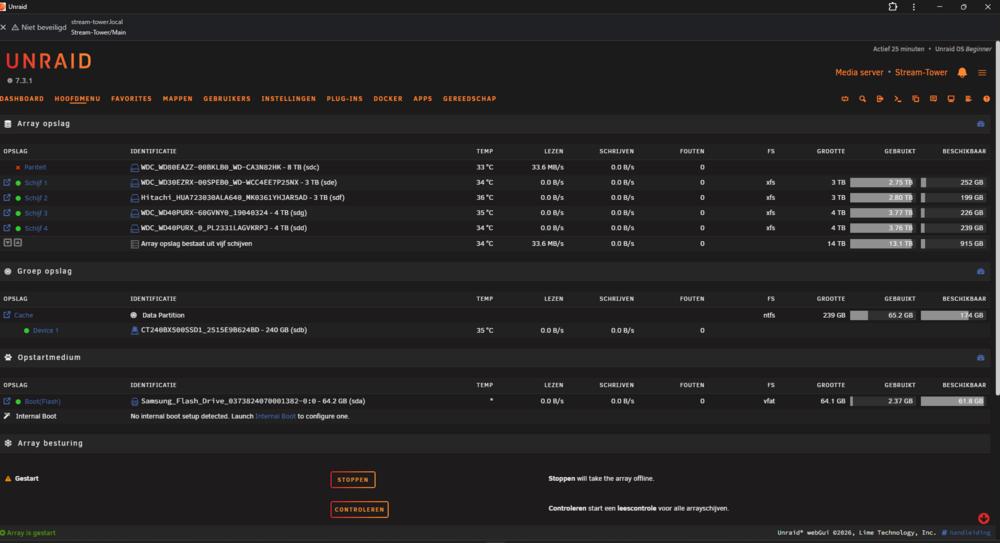Browse Schijf 3 via its external-link icon
Screen dimensions: 1000x543
(7, 213)
